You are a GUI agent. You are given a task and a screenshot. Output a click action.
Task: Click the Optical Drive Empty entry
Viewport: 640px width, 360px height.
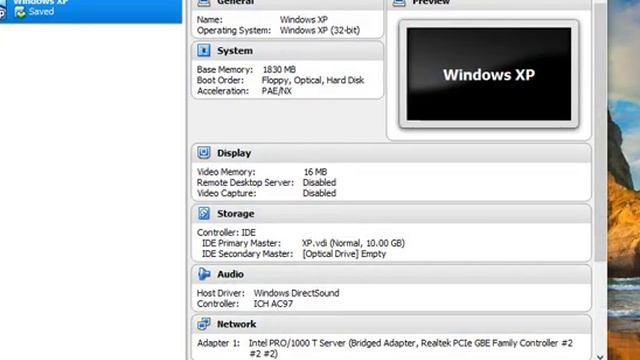pos(344,254)
